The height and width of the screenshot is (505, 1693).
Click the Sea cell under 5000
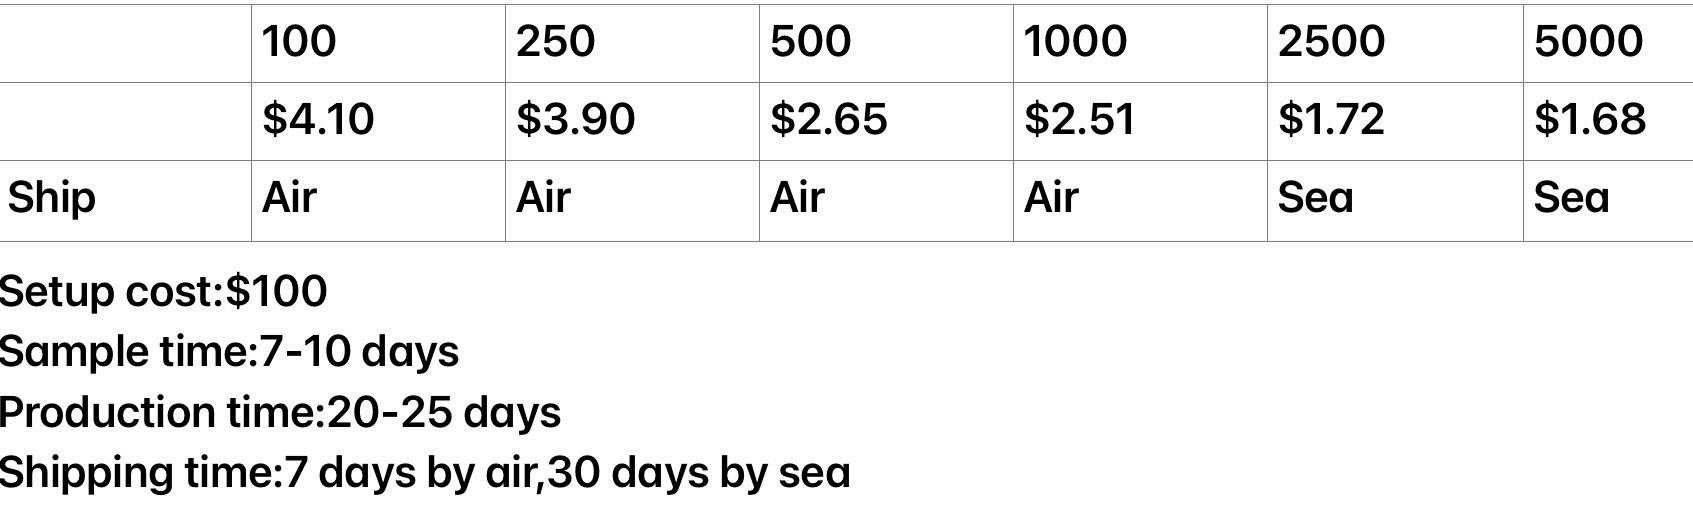point(1608,200)
